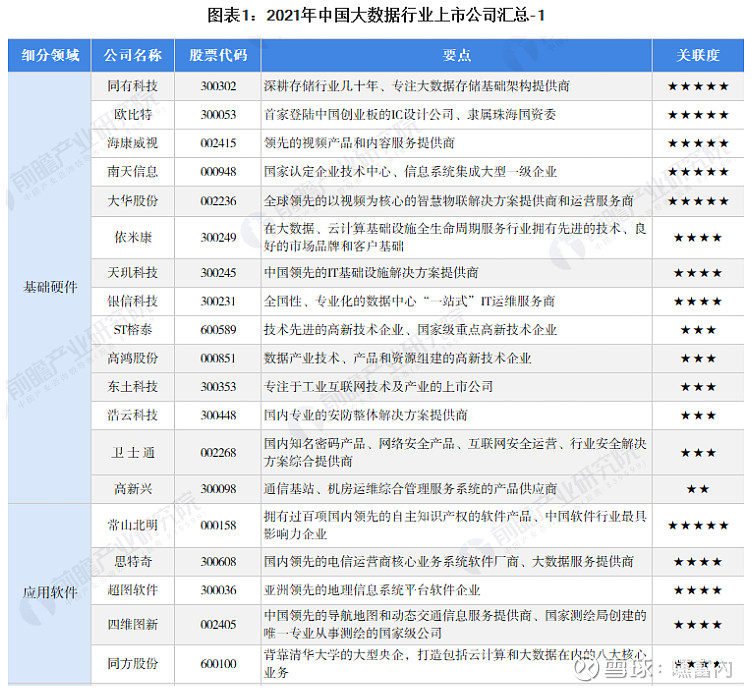Image resolution: width=755 pixels, height=691 pixels.
Task: Click company name 思特奇
Action: point(133,561)
